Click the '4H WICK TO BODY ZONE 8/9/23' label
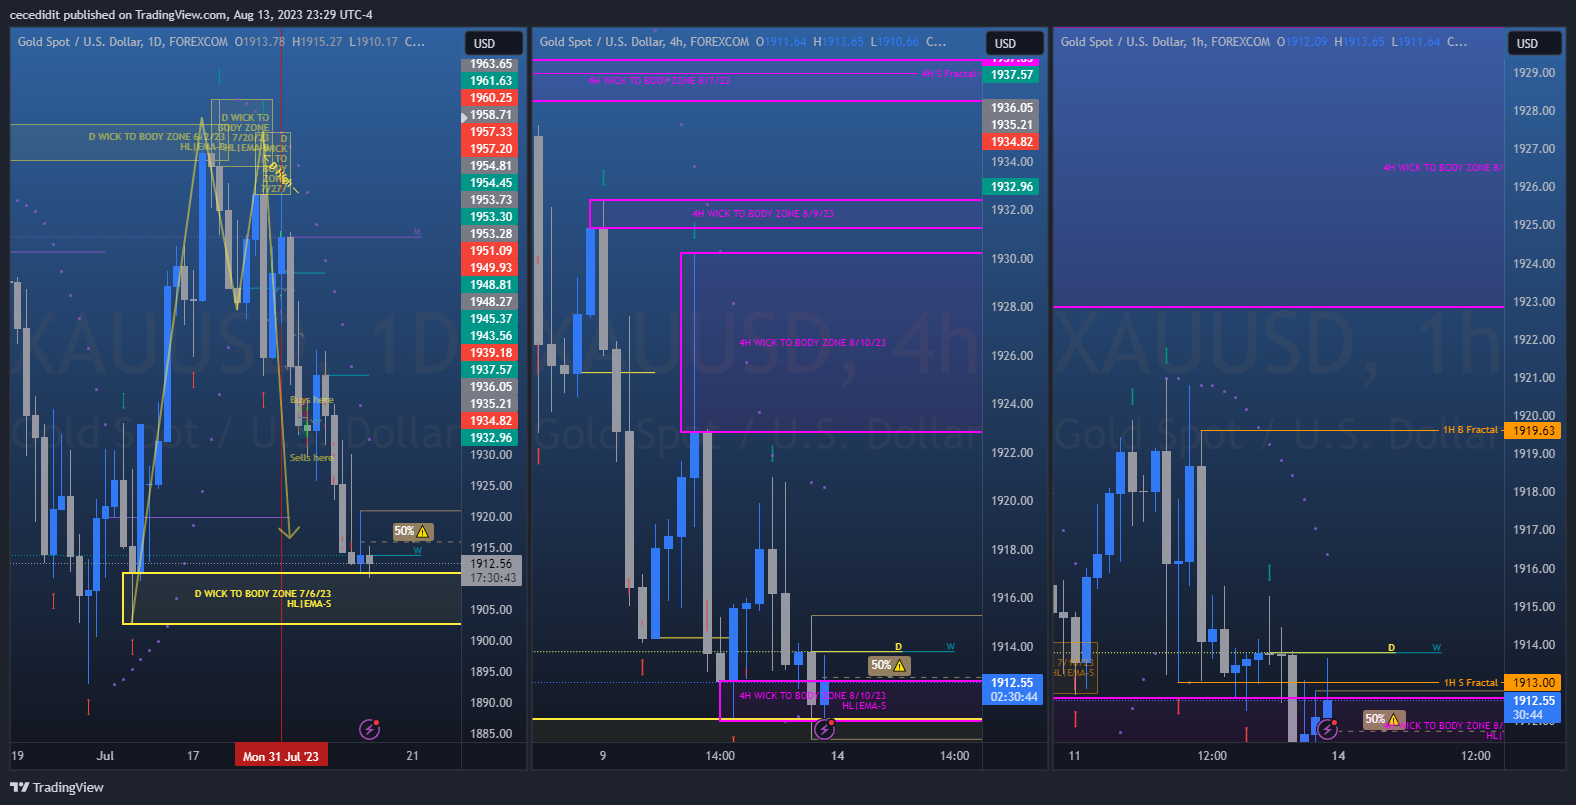The image size is (1576, 805). pos(763,214)
